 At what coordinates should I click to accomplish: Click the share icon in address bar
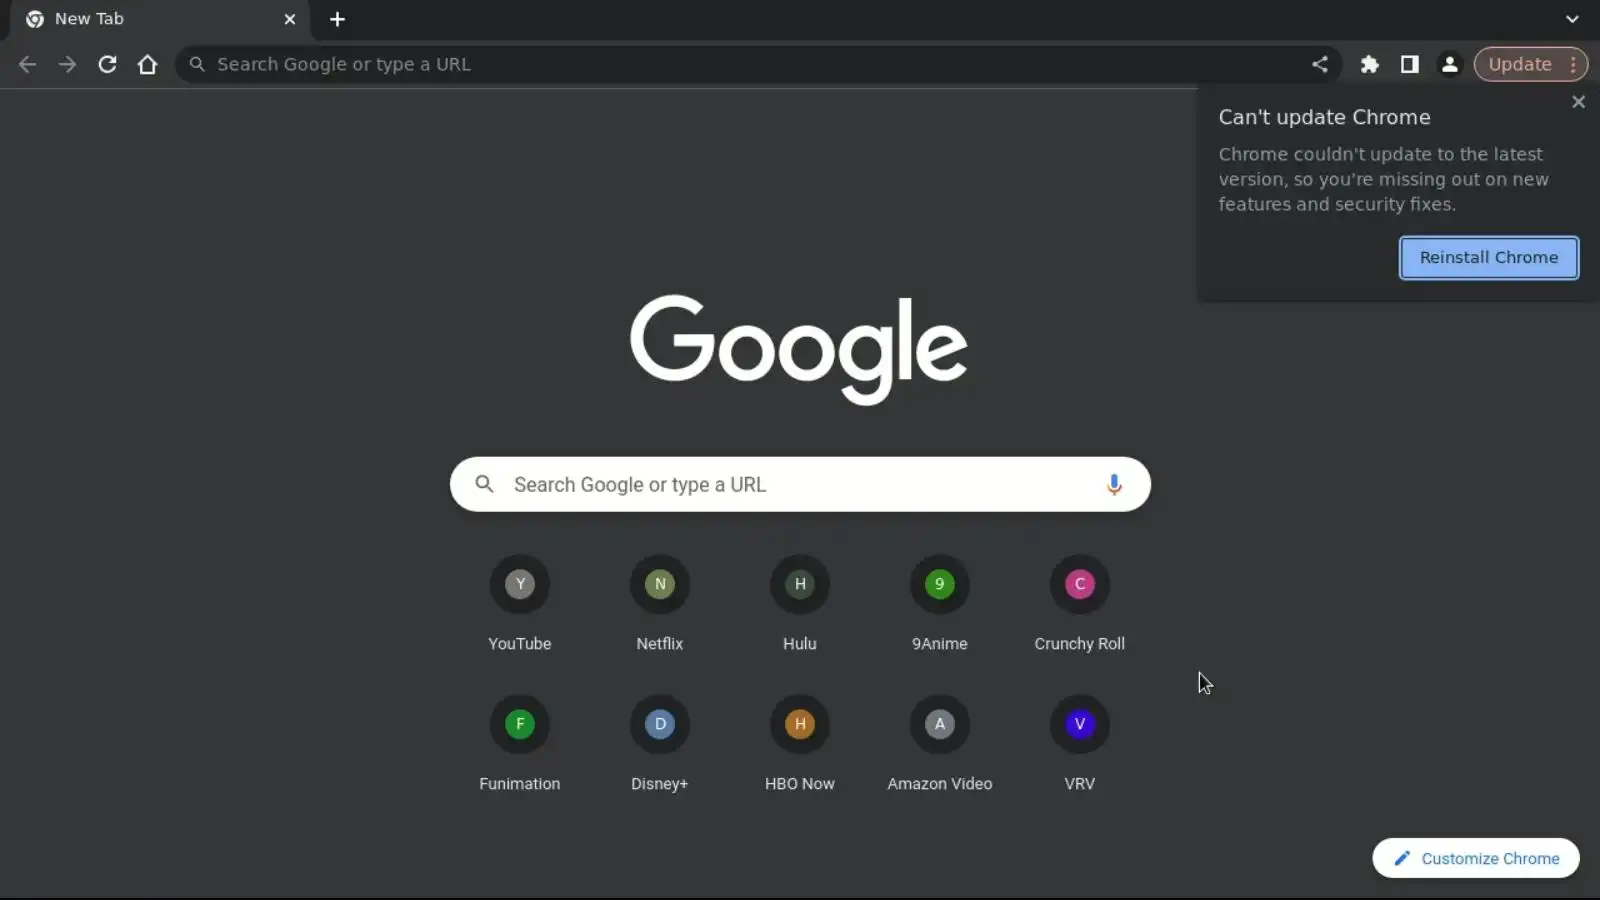coord(1320,64)
